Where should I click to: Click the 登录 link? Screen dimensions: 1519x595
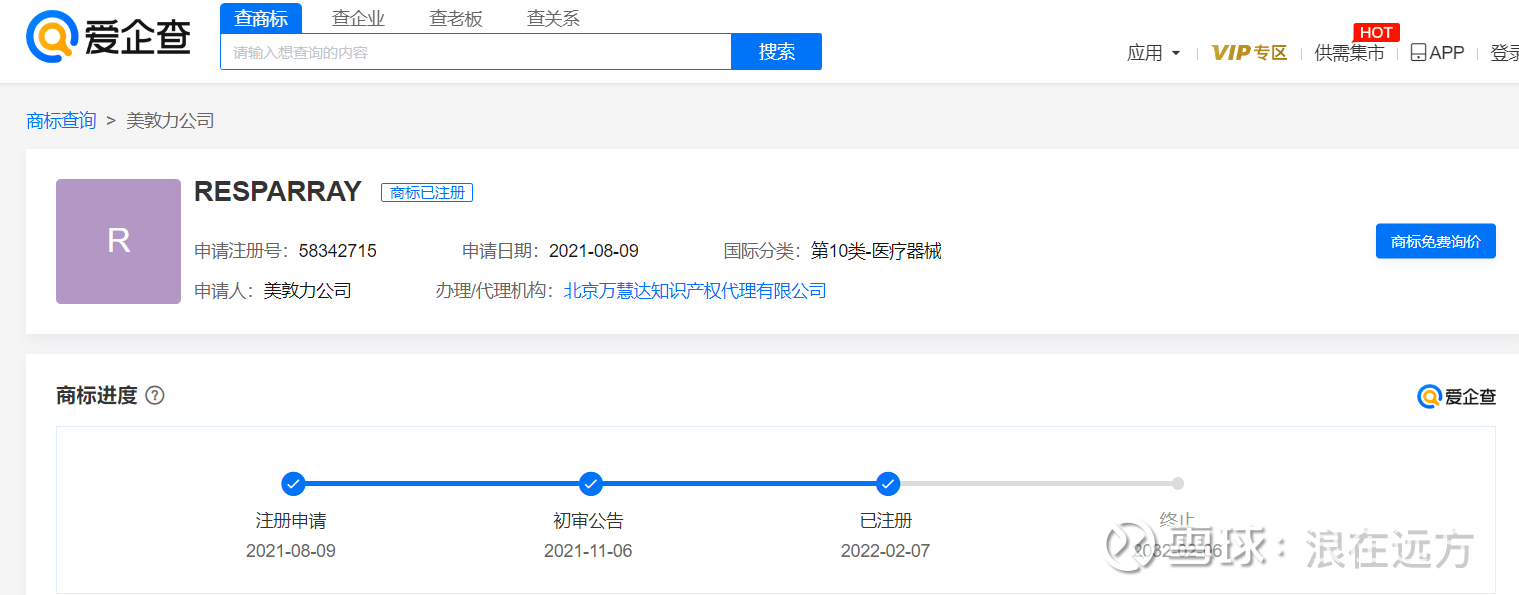1504,53
